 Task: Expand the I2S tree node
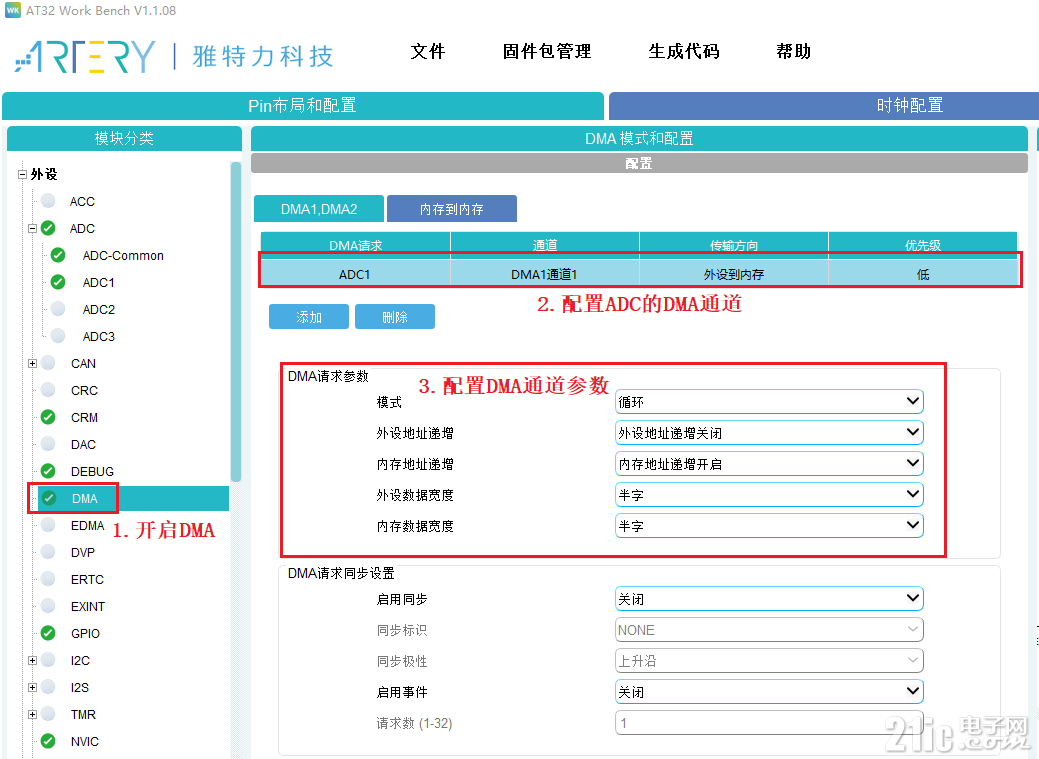(32, 687)
